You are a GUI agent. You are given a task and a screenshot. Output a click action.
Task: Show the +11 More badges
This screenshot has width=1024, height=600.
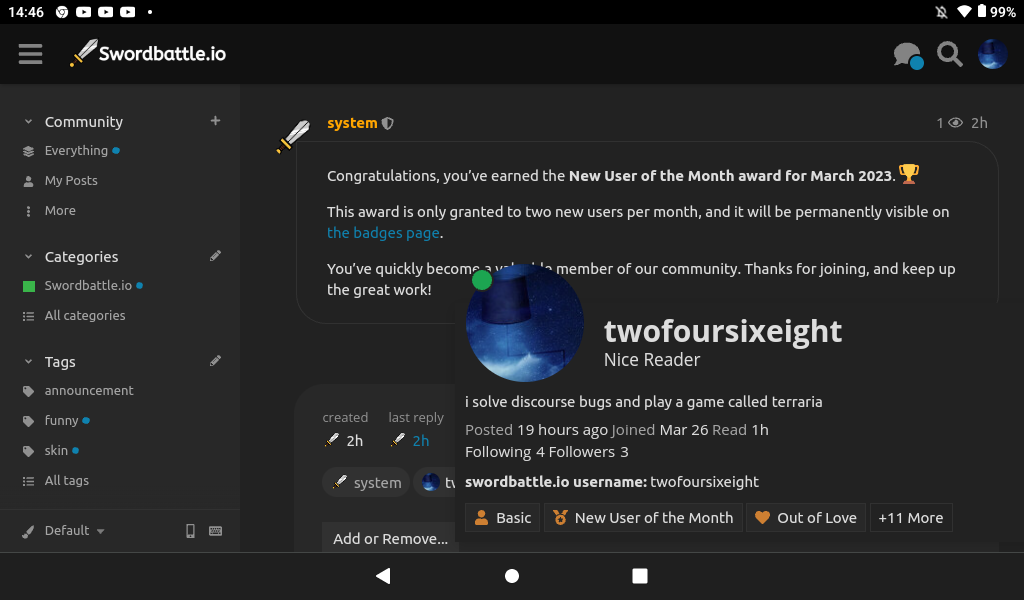[911, 518]
